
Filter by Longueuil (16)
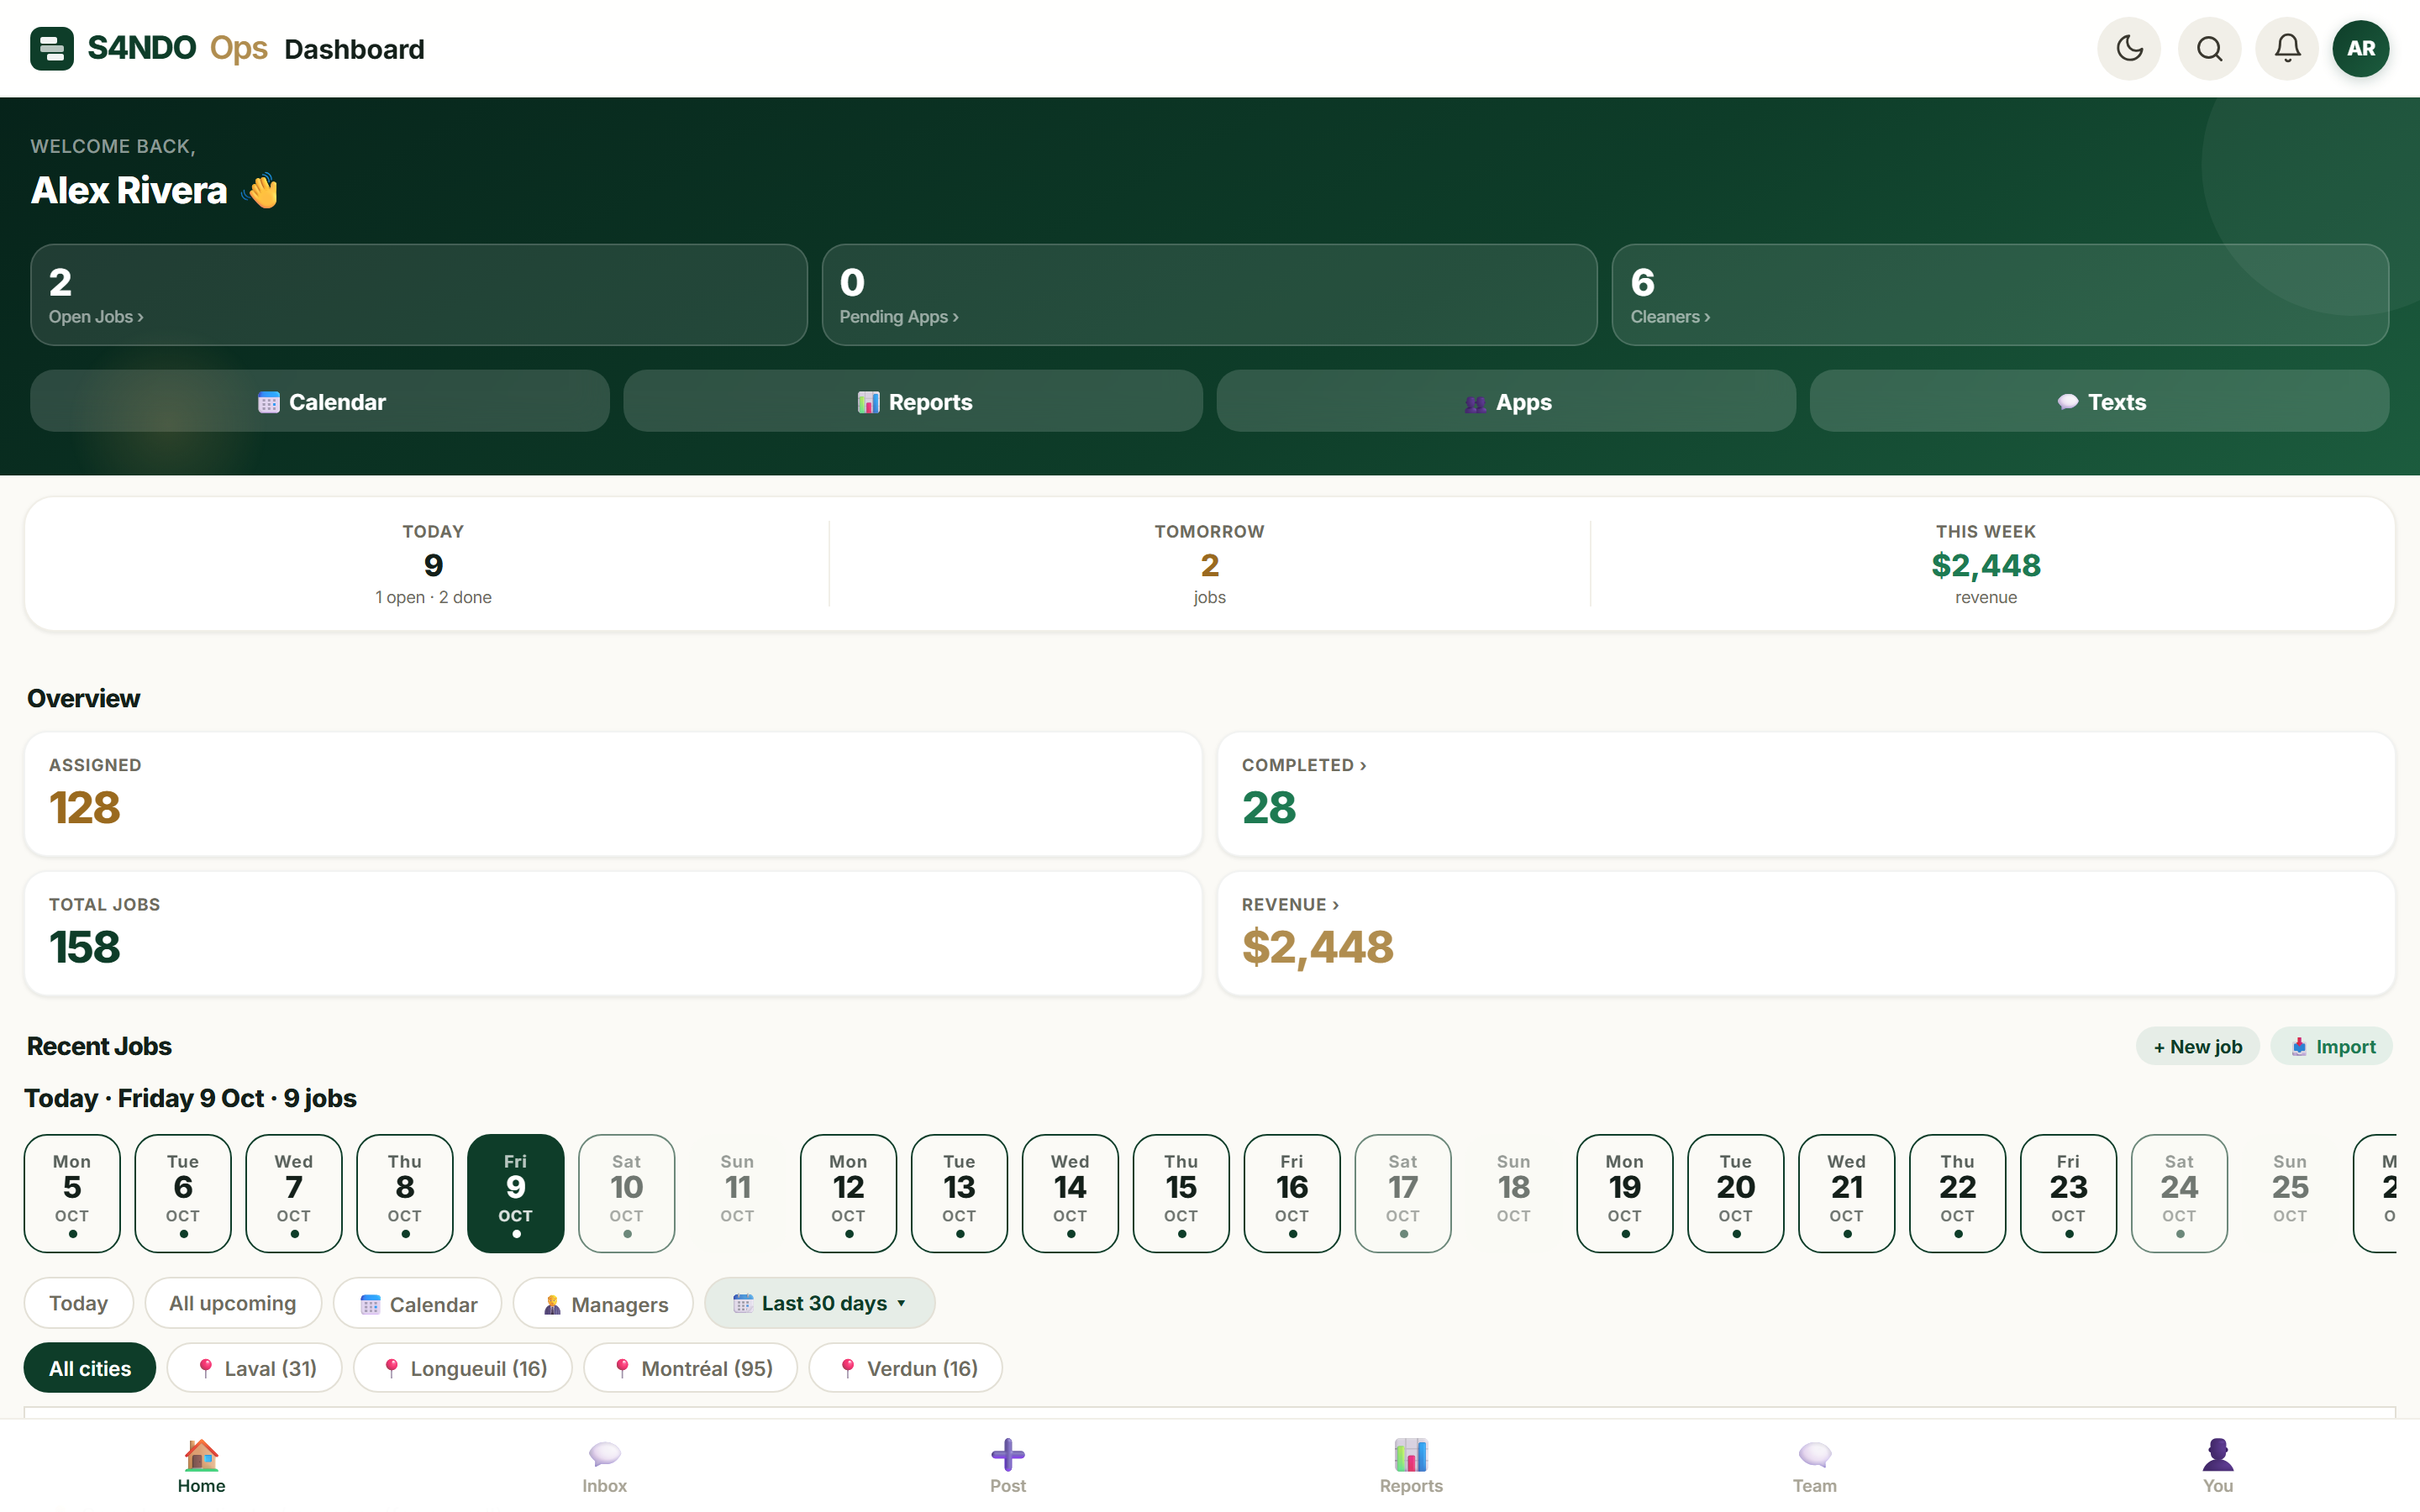(x=463, y=1368)
